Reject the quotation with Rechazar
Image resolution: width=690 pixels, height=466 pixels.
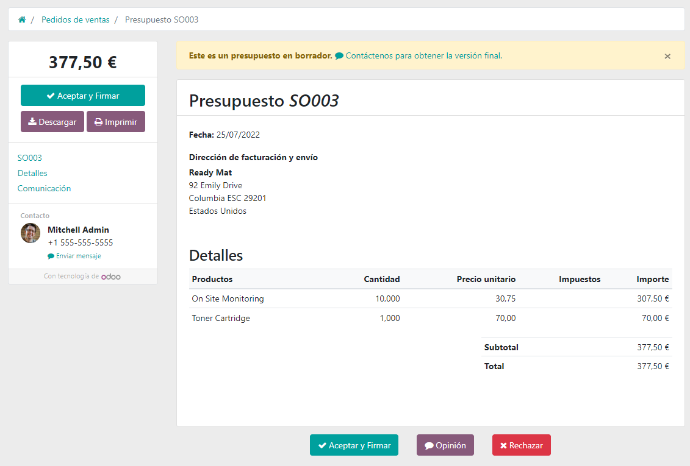pos(520,445)
